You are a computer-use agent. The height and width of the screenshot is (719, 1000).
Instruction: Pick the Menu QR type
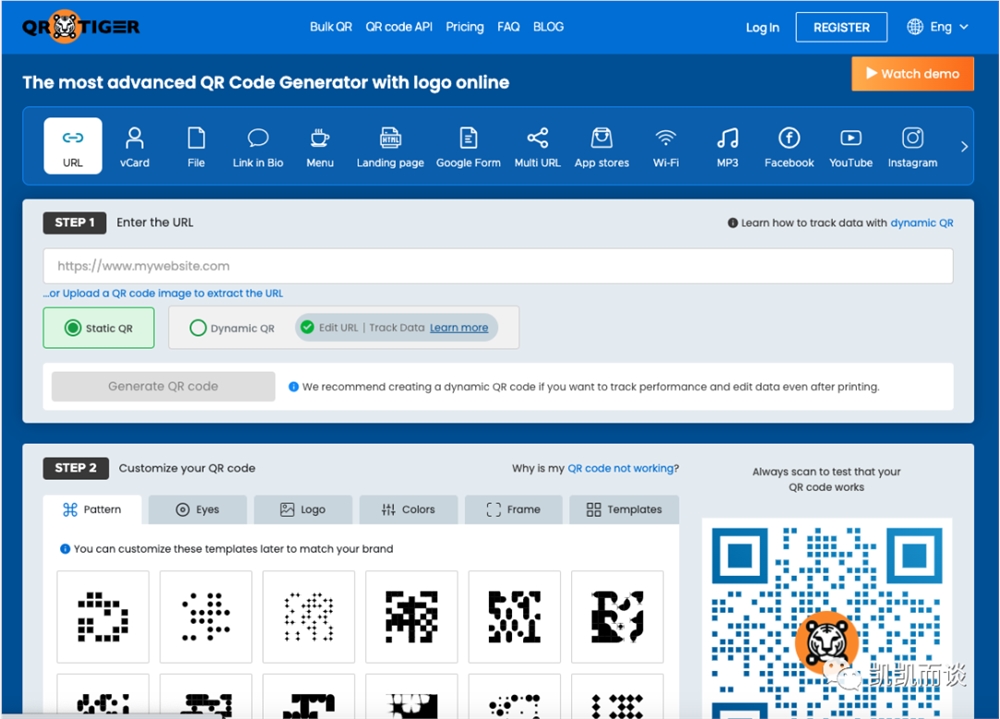[x=320, y=147]
